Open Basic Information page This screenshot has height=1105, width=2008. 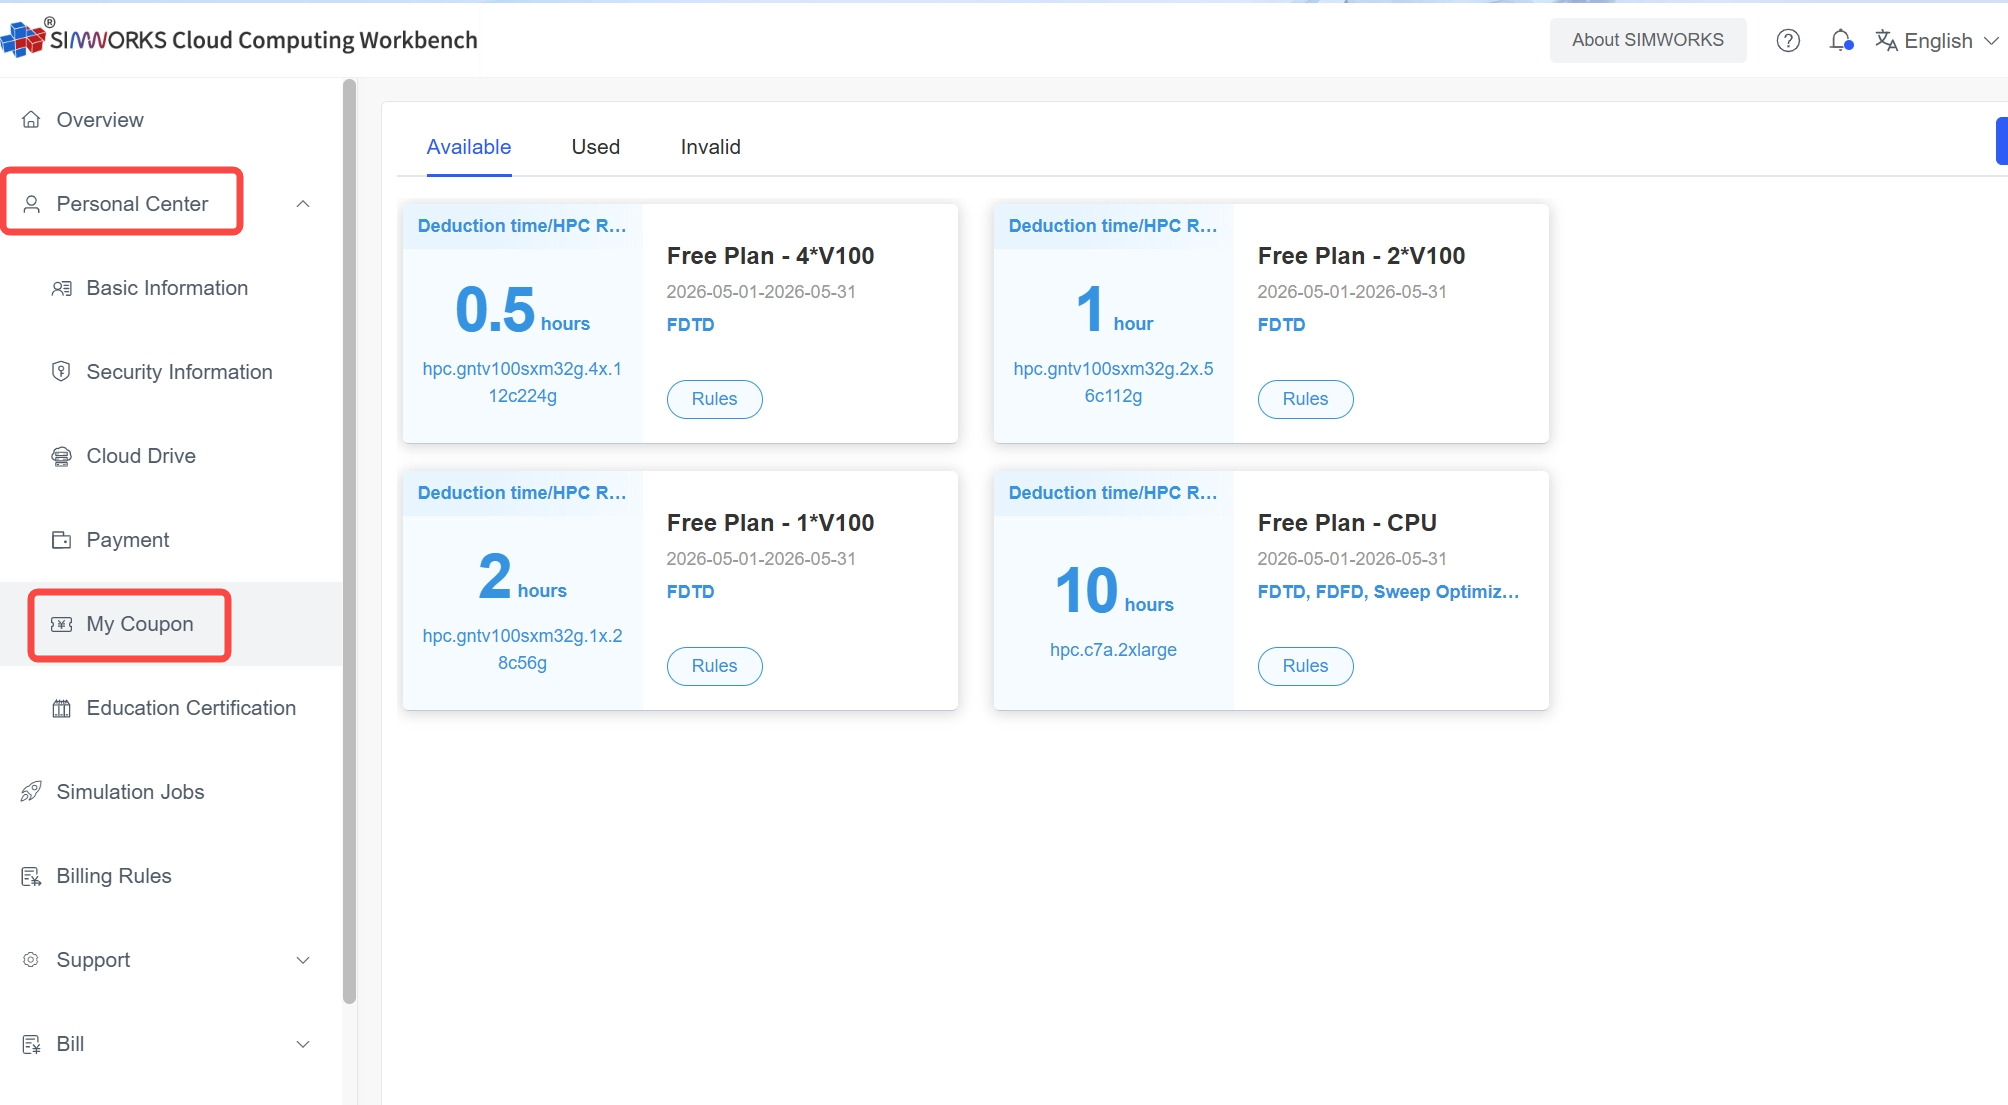(171, 288)
